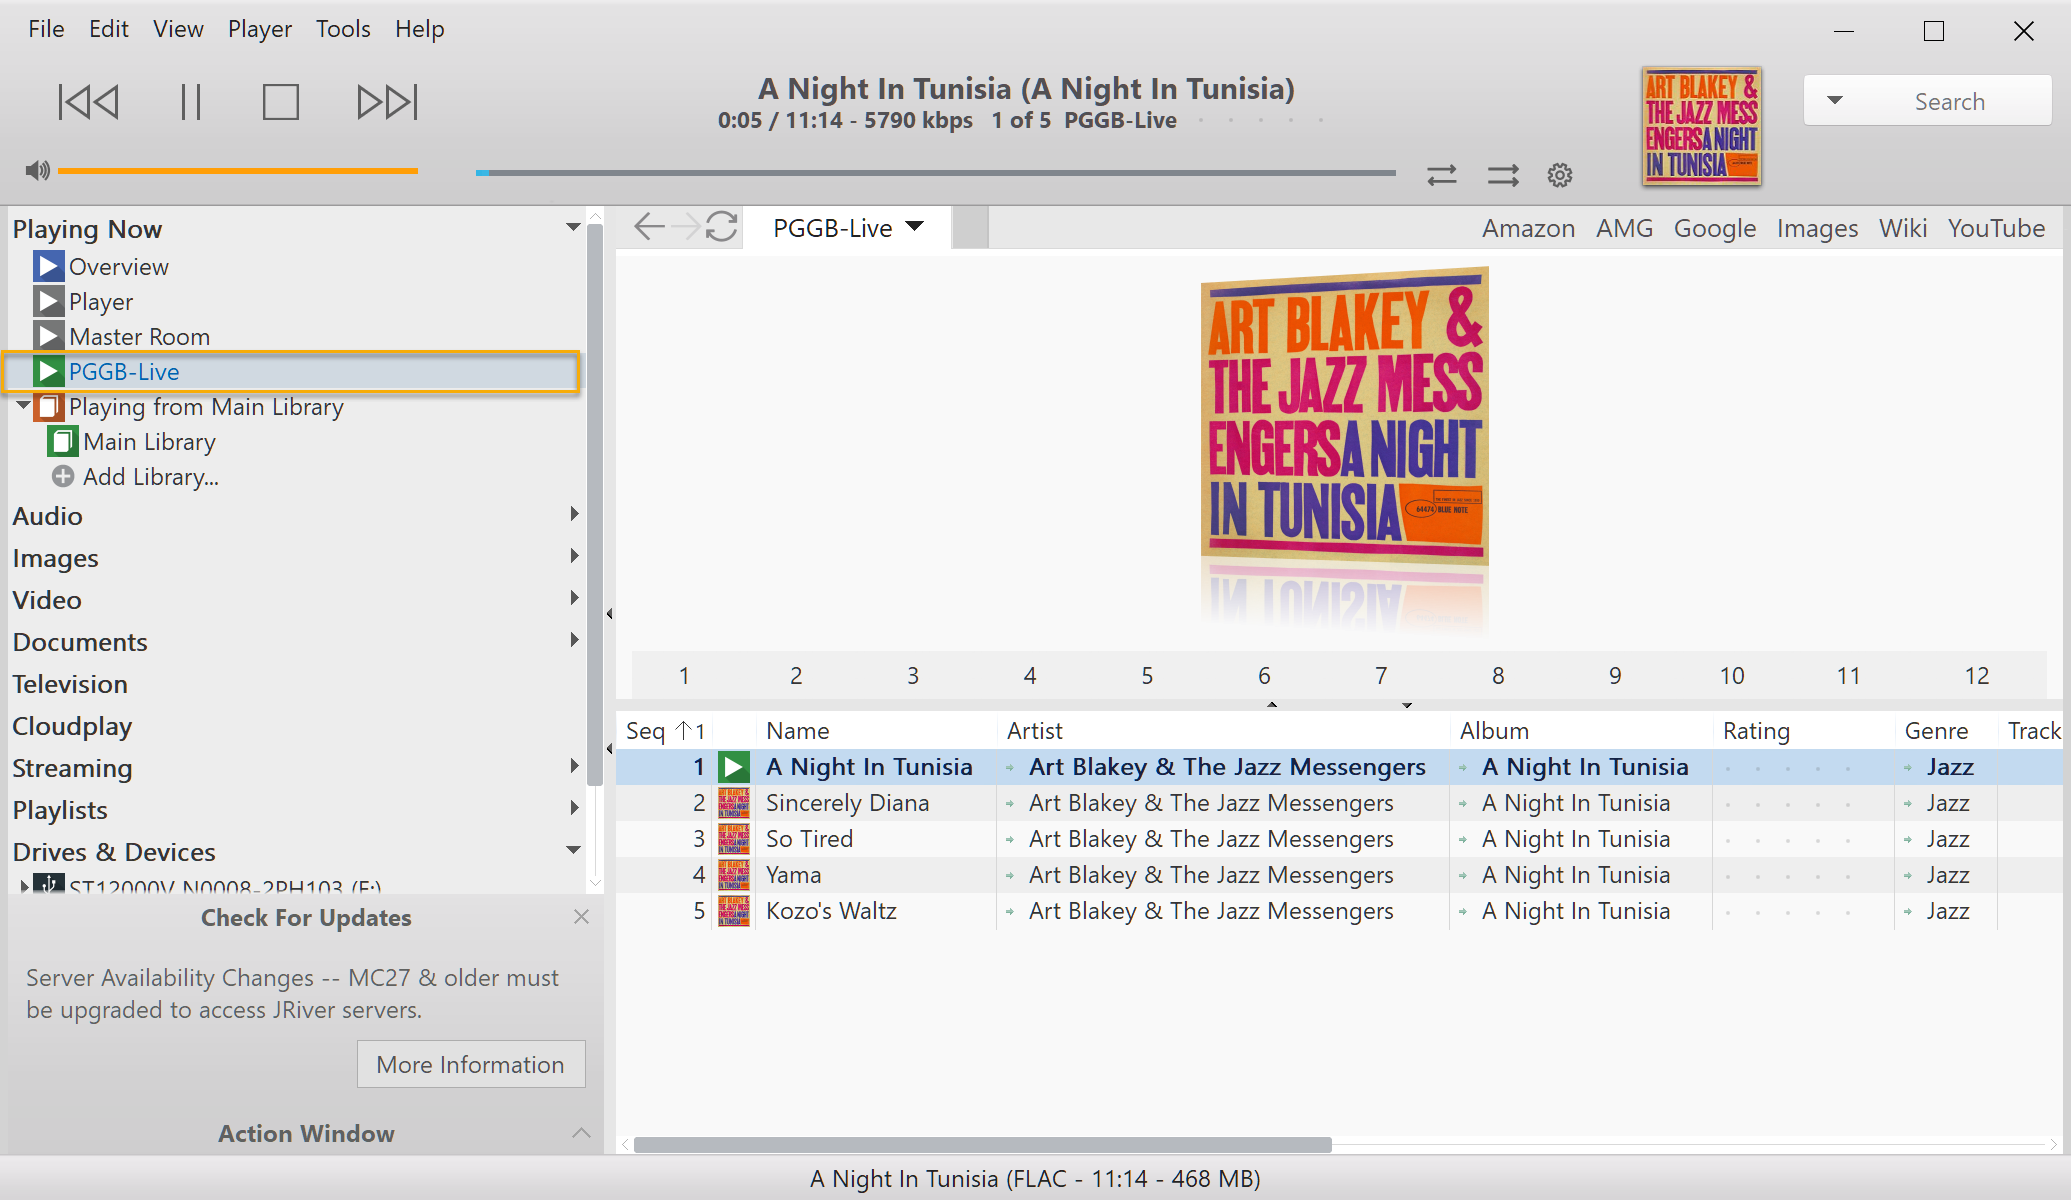Open the search options dropdown arrow
This screenshot has width=2071, height=1200.
click(1834, 101)
